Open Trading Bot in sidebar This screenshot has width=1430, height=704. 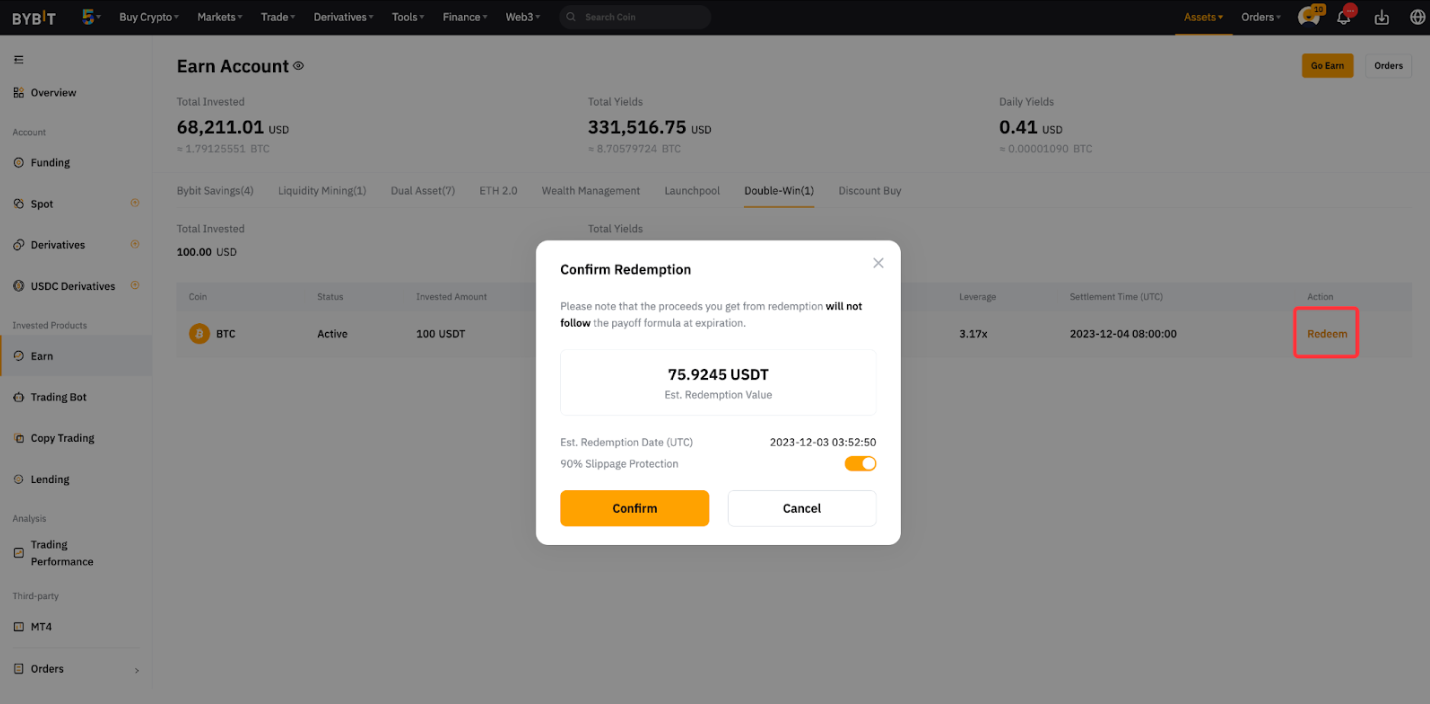point(58,397)
